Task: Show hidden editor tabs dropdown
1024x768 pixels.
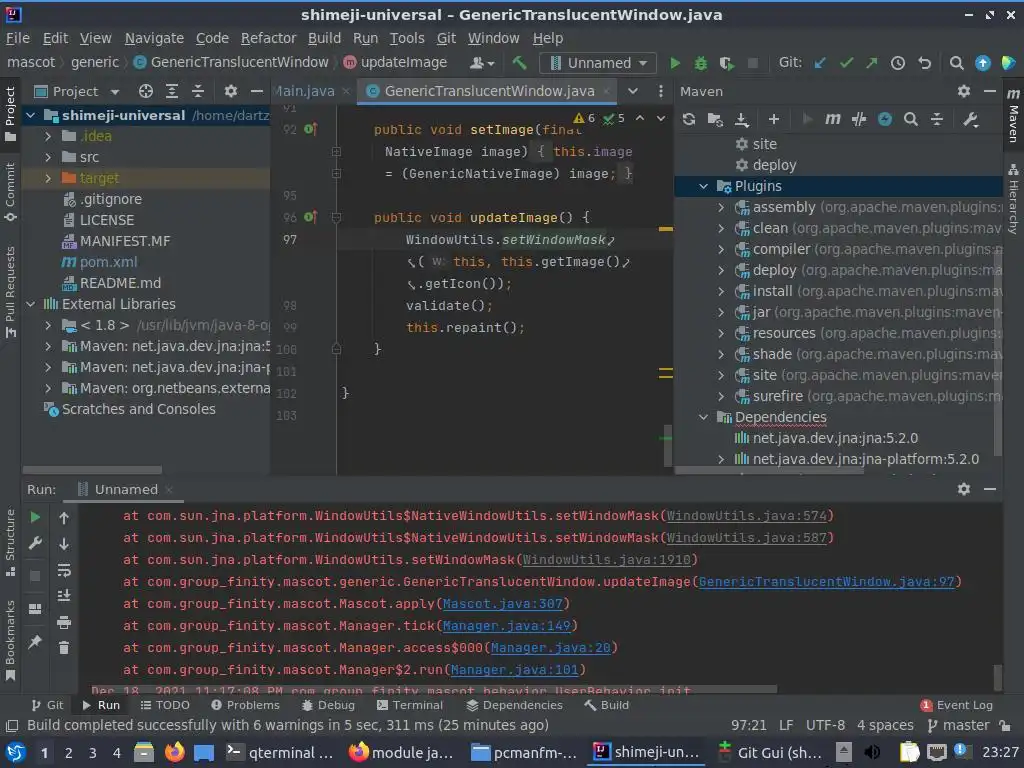Action: coord(633,91)
